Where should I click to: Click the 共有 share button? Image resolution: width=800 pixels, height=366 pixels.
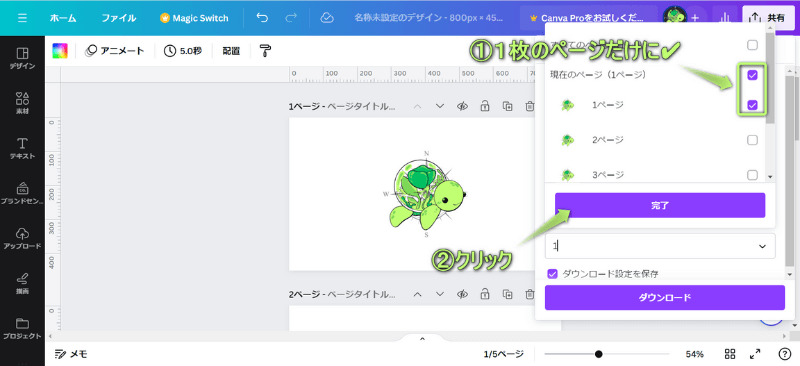pos(769,18)
